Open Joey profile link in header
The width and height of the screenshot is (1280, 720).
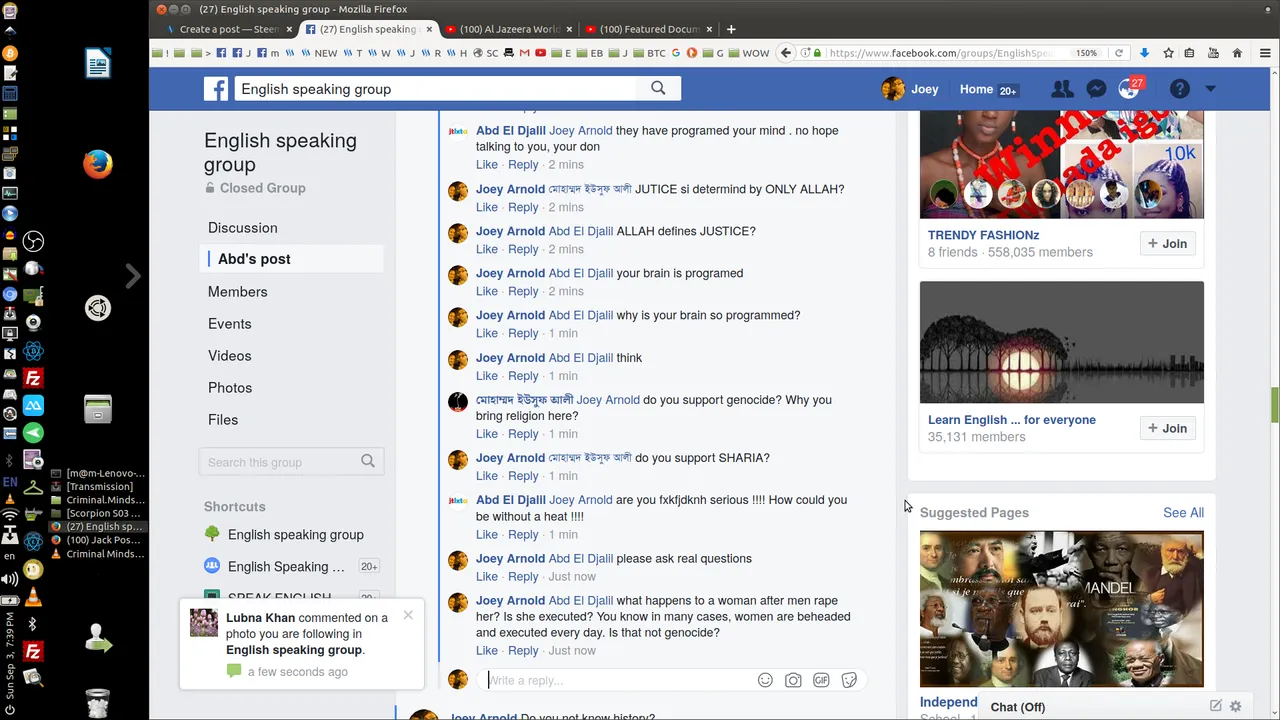[x=910, y=89]
